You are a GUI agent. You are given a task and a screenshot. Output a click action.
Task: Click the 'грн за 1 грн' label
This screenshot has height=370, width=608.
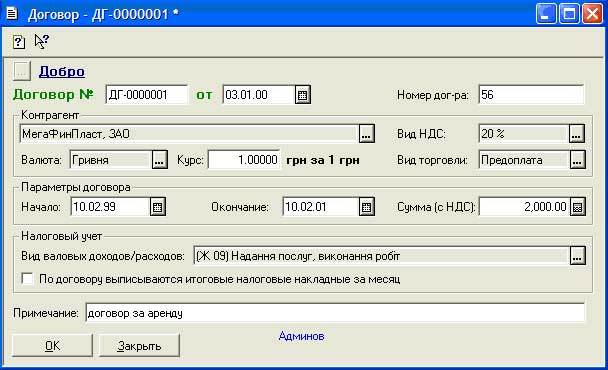coord(323,160)
